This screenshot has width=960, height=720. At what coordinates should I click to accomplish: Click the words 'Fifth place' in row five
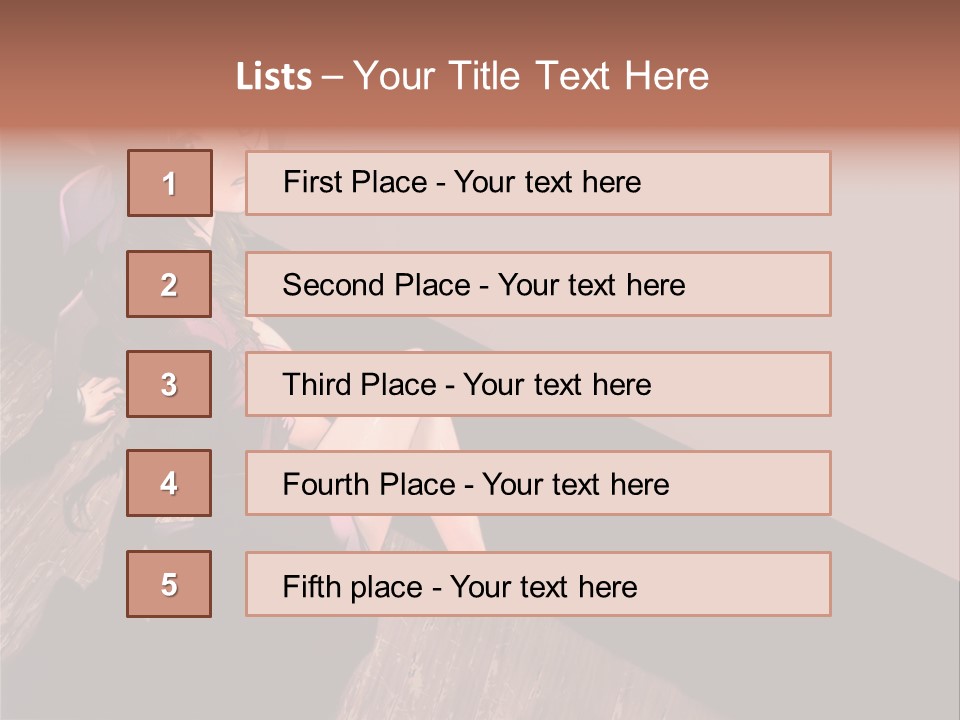pyautogui.click(x=353, y=587)
